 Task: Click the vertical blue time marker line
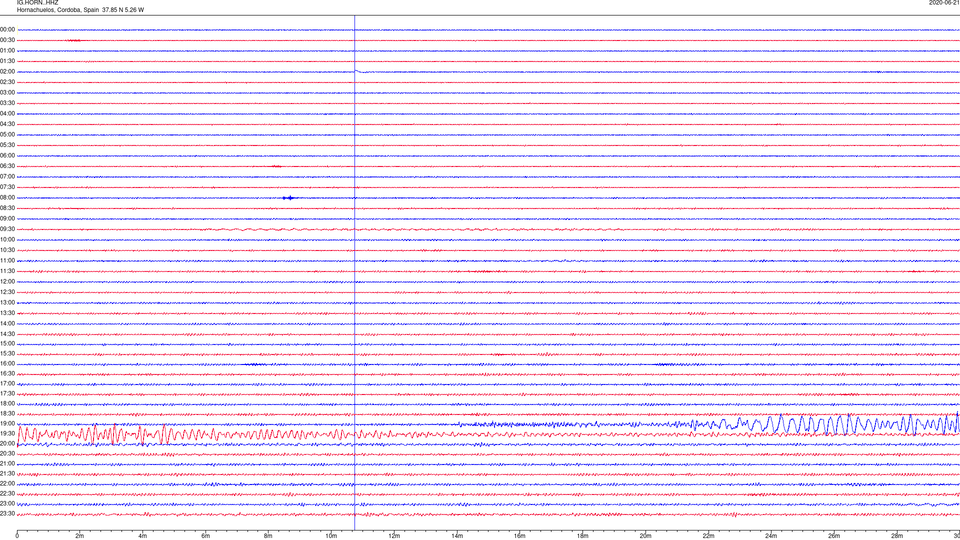pos(354,272)
